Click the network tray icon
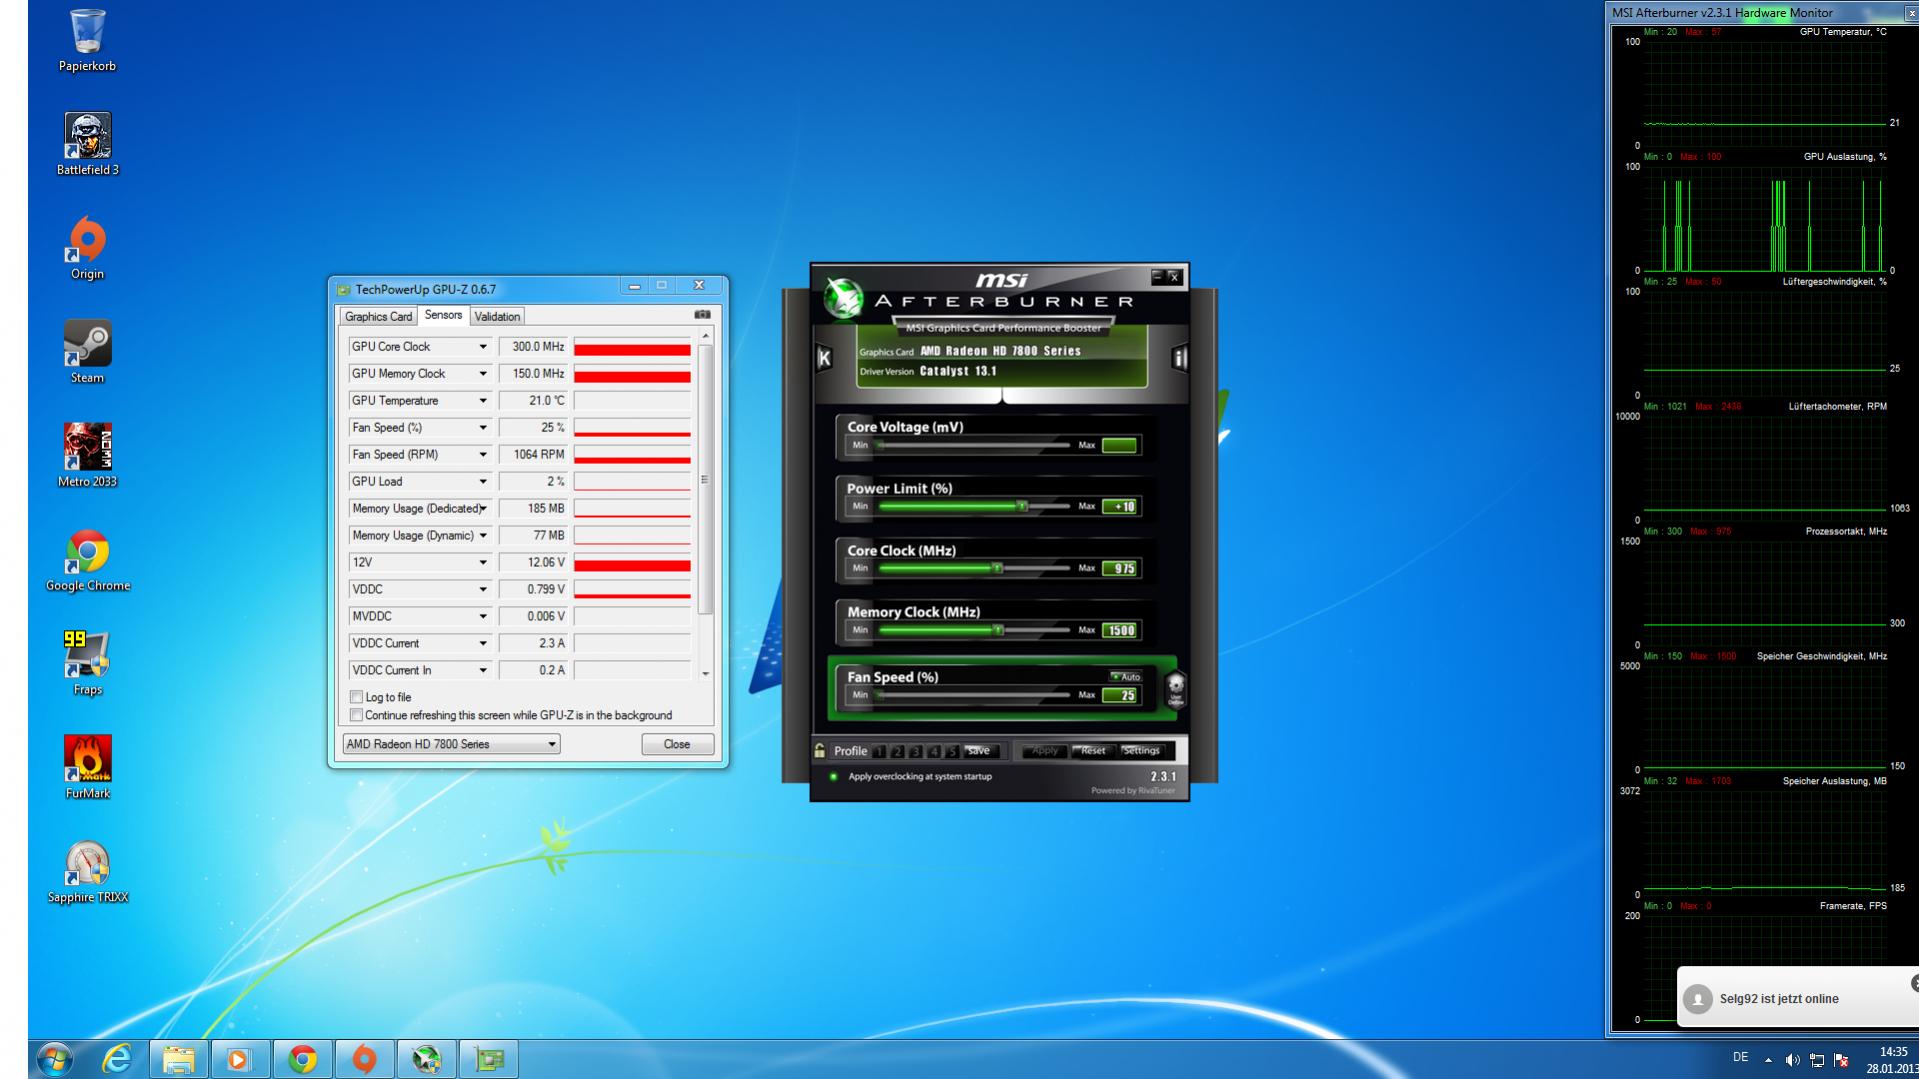The height and width of the screenshot is (1079, 1919). (x=1816, y=1060)
